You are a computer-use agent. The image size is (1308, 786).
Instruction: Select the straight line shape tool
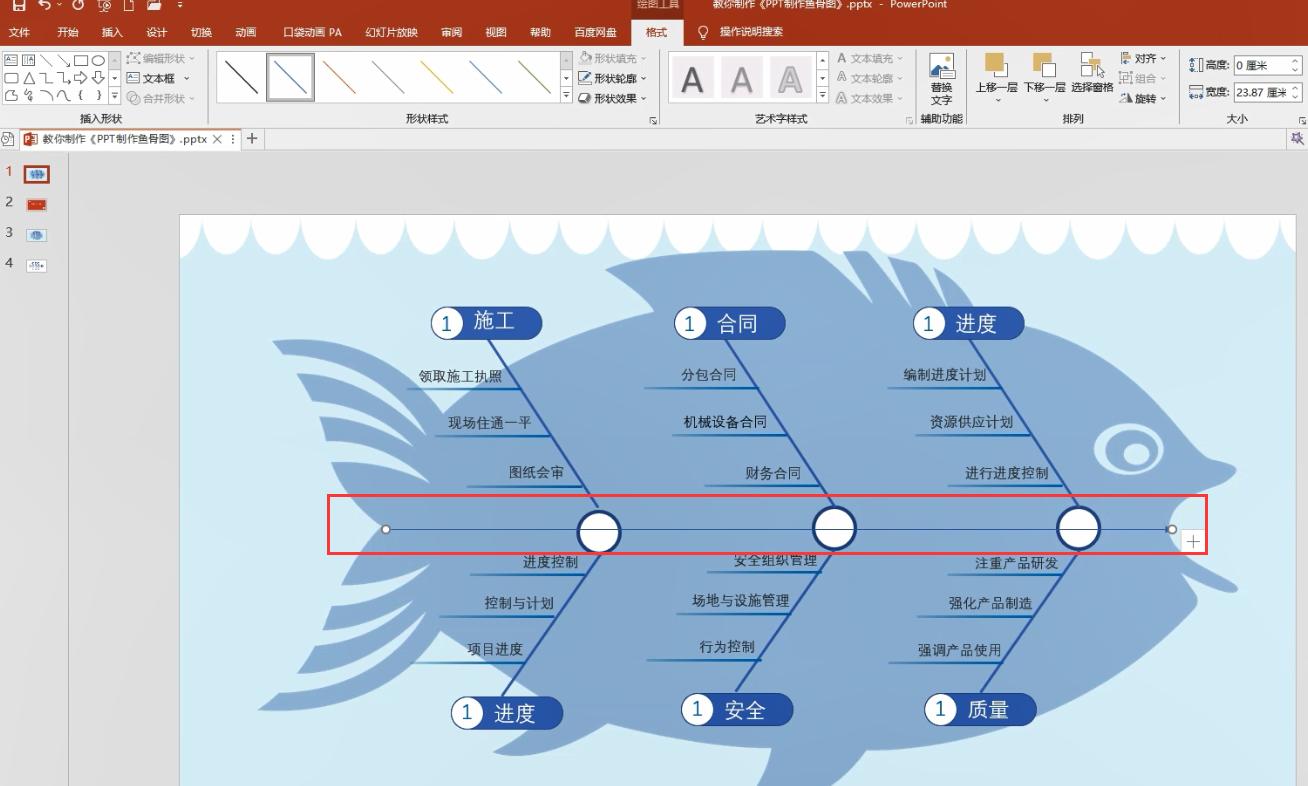[47, 62]
